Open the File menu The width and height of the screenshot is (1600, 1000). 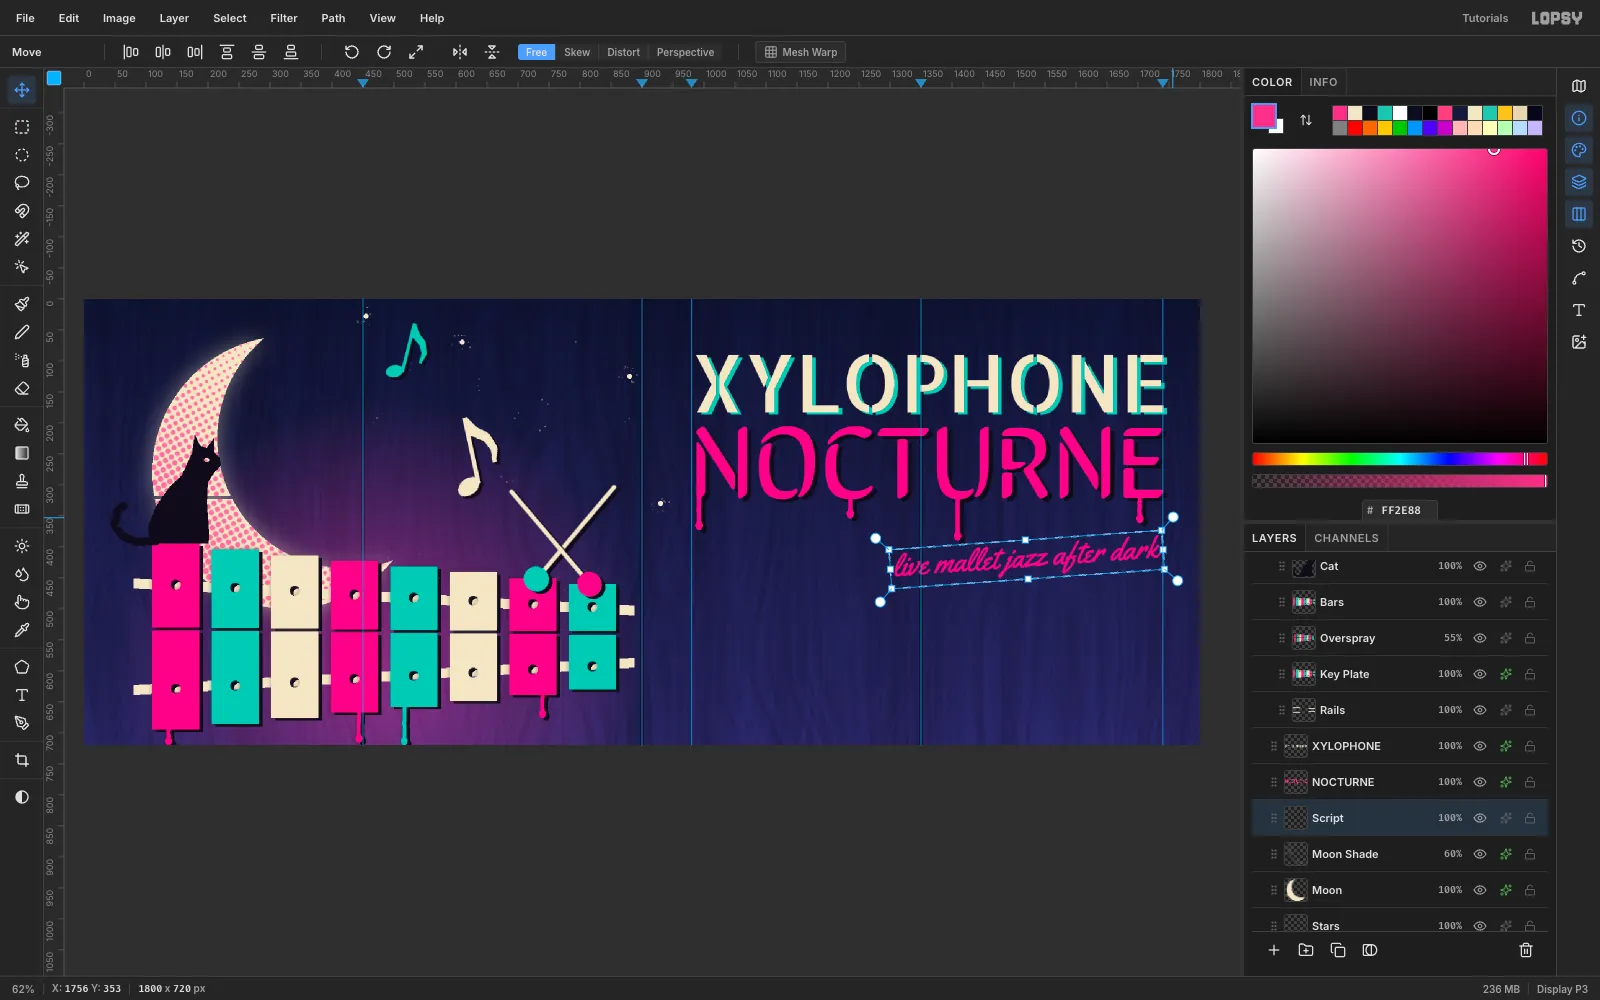(x=25, y=18)
